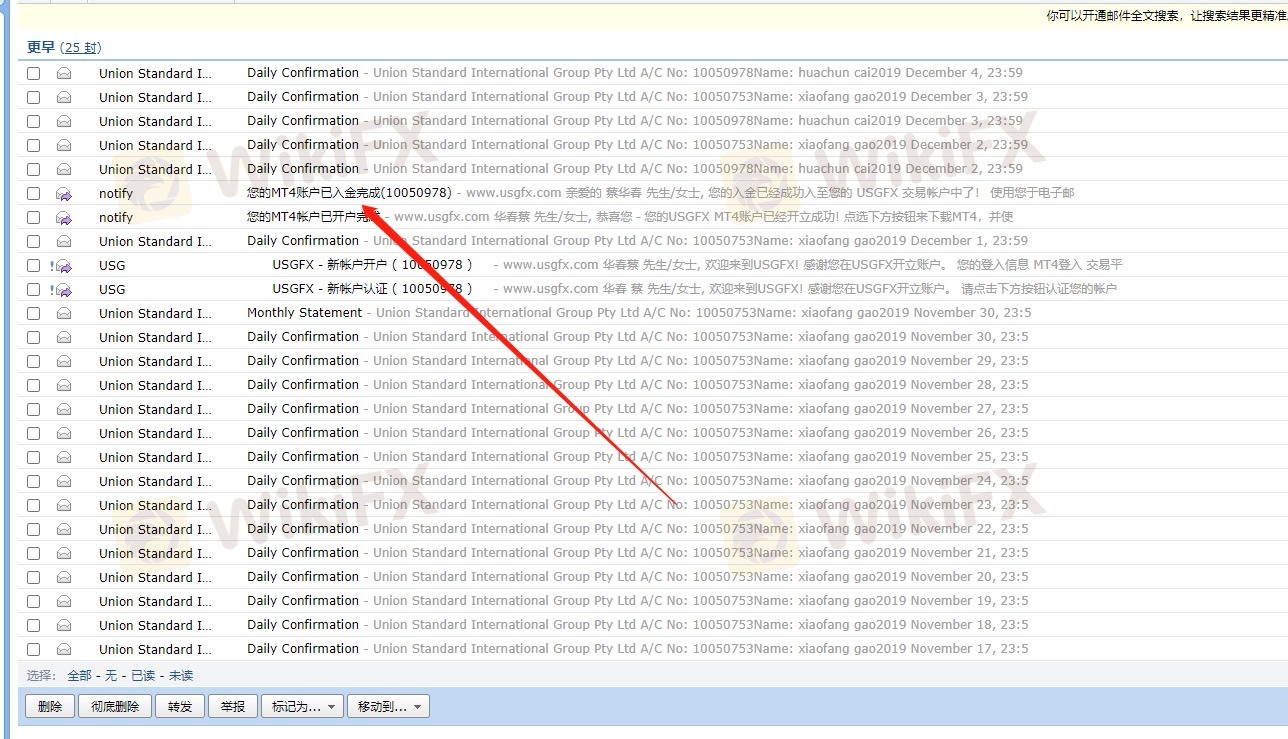Click the envelope icon on the Monthly Statement email
This screenshot has height=739, width=1288.
[64, 313]
